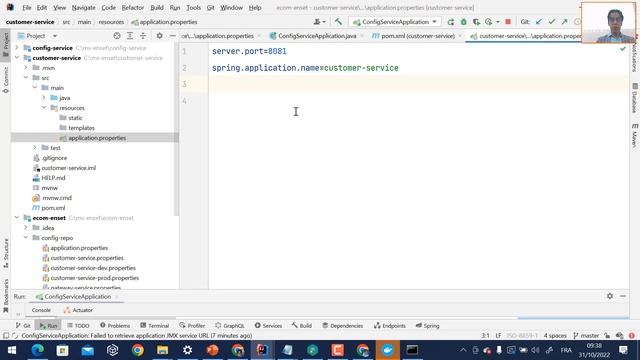The height and width of the screenshot is (360, 640).
Task: Click LF line separator in status bar
Action: 498,336
